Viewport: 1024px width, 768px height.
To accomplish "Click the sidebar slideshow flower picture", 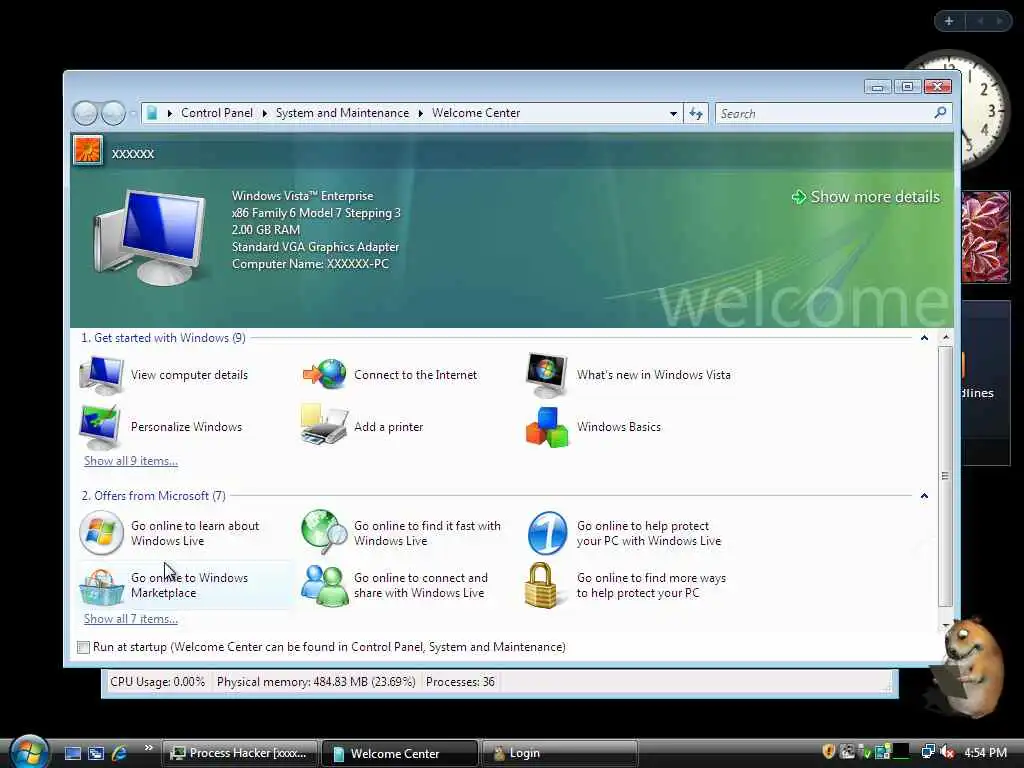I will (985, 236).
